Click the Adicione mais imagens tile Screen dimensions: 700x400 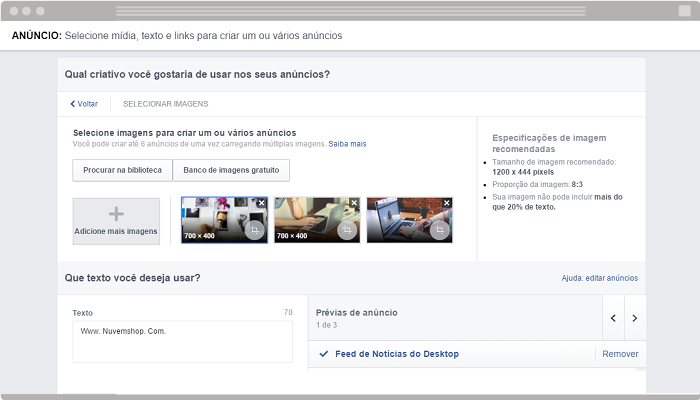(116, 221)
